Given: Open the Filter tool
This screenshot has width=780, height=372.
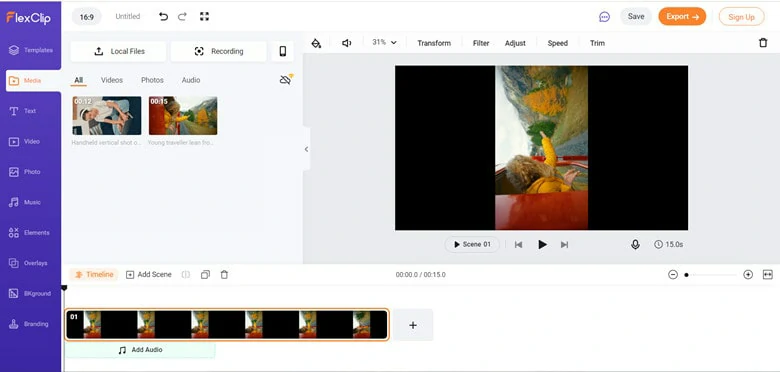Looking at the screenshot, I should click(x=481, y=43).
